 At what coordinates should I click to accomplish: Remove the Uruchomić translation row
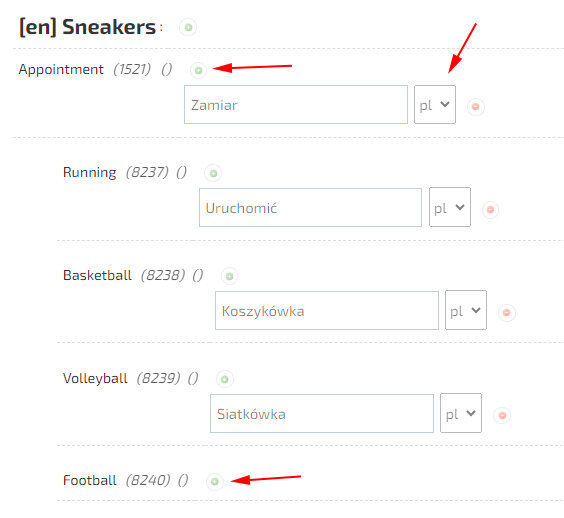point(490,210)
